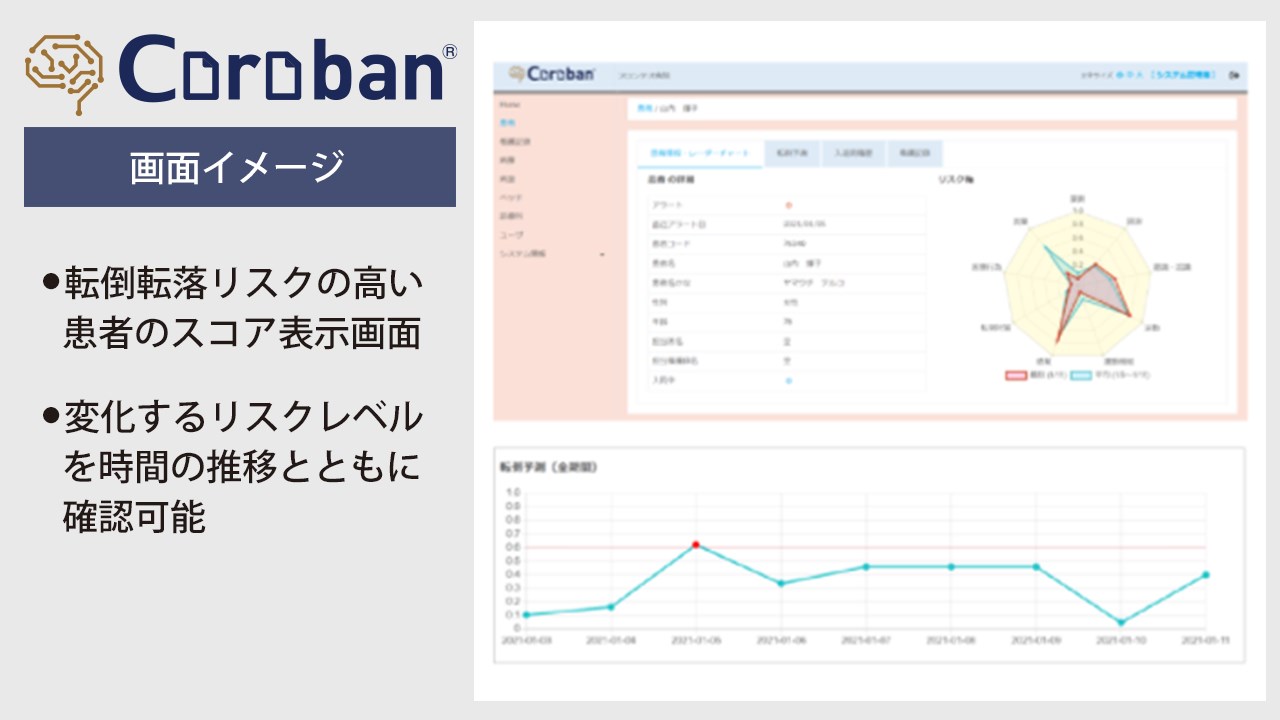Screen dimensions: 1280x720
Task: Click the red data point on 2021-01-05
Action: 695,545
